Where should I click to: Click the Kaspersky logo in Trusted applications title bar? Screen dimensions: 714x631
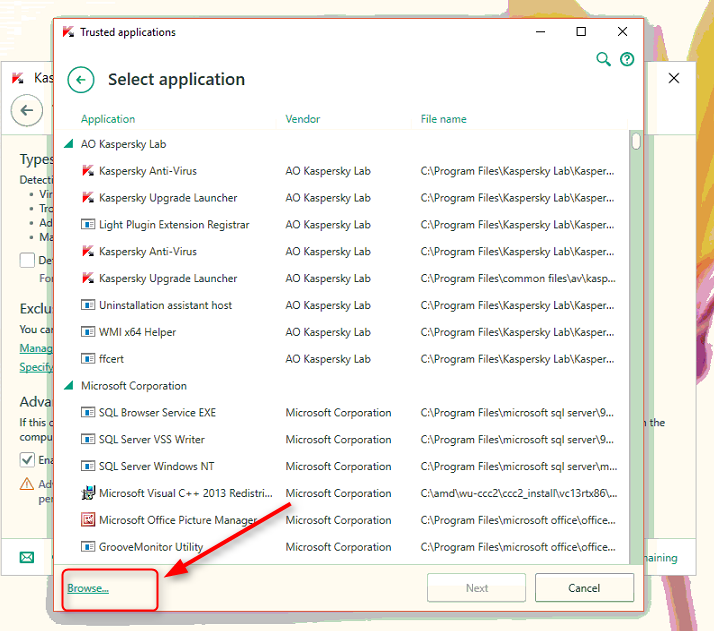(x=68, y=32)
